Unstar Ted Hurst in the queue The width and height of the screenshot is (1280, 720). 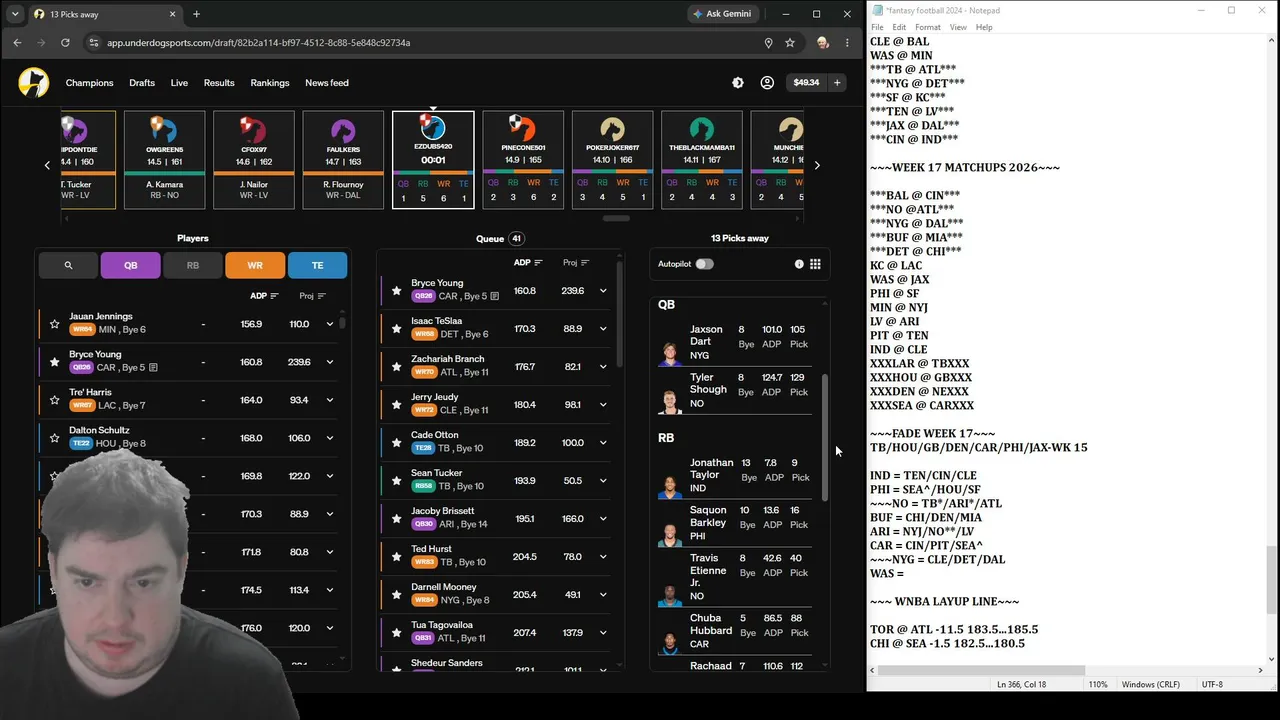click(x=397, y=557)
